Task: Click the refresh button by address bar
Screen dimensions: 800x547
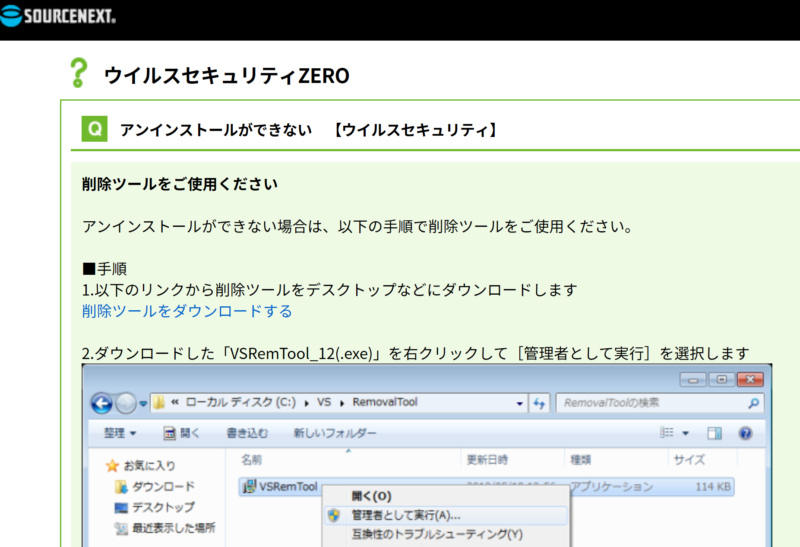Action: tap(539, 403)
